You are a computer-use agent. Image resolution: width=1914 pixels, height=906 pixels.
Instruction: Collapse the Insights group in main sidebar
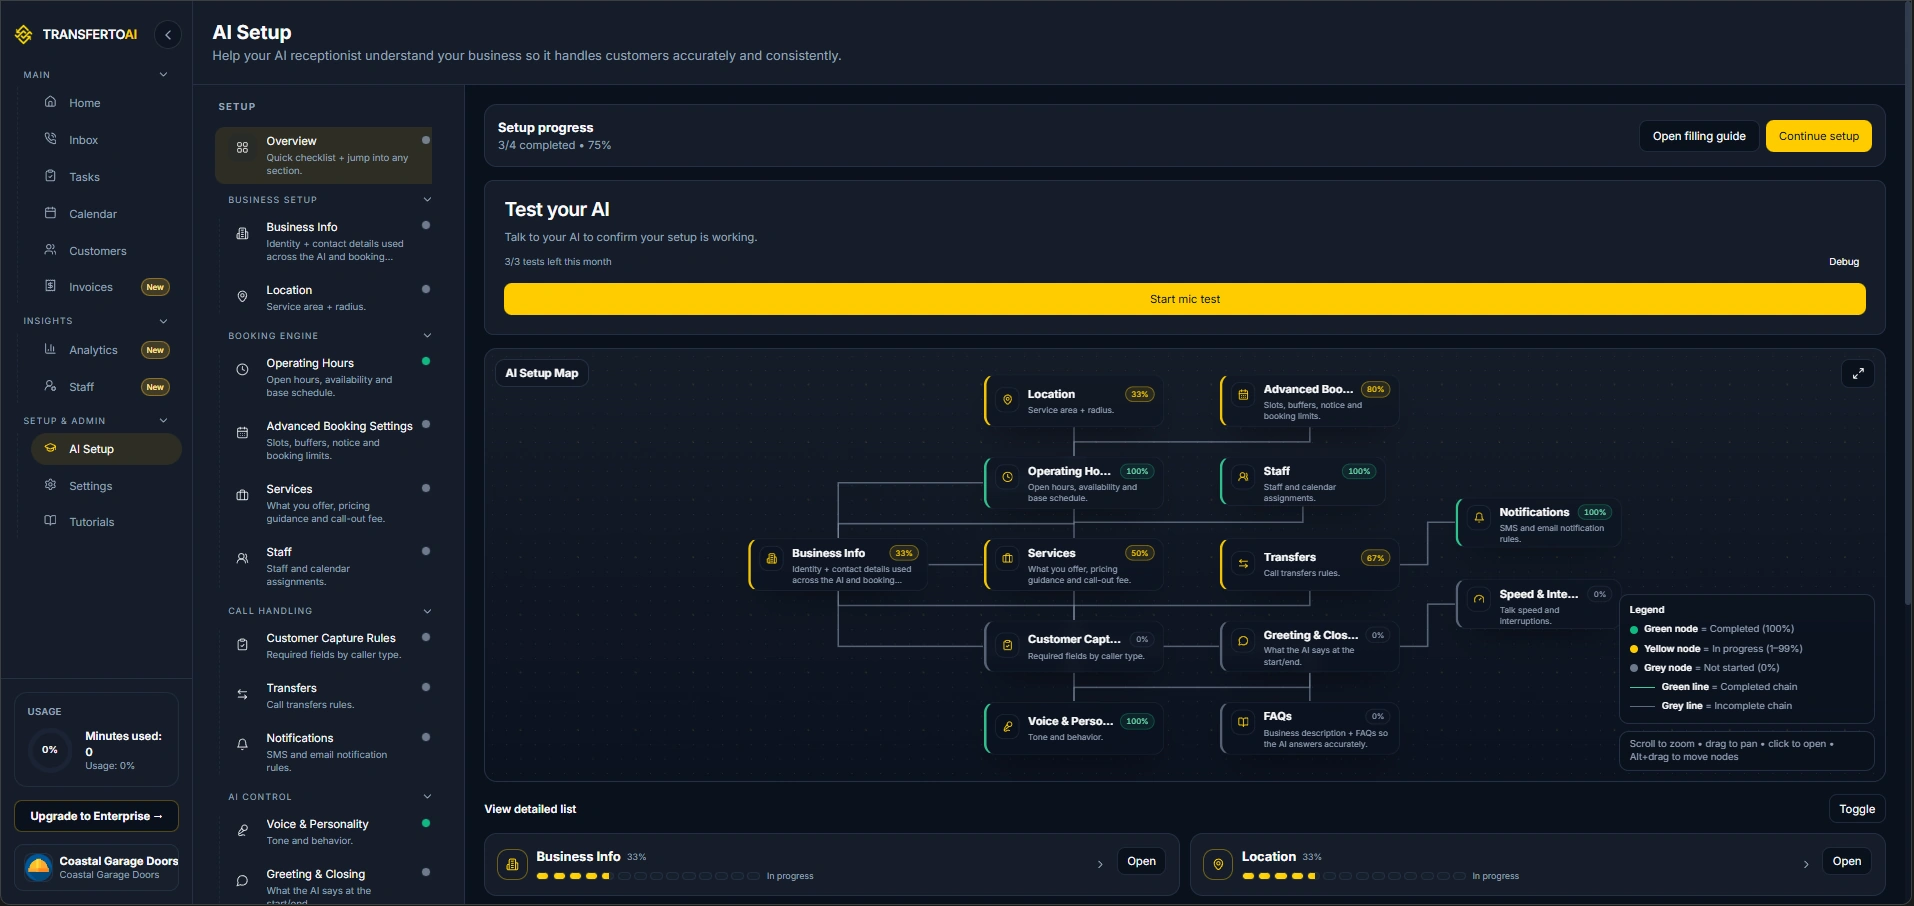(163, 321)
